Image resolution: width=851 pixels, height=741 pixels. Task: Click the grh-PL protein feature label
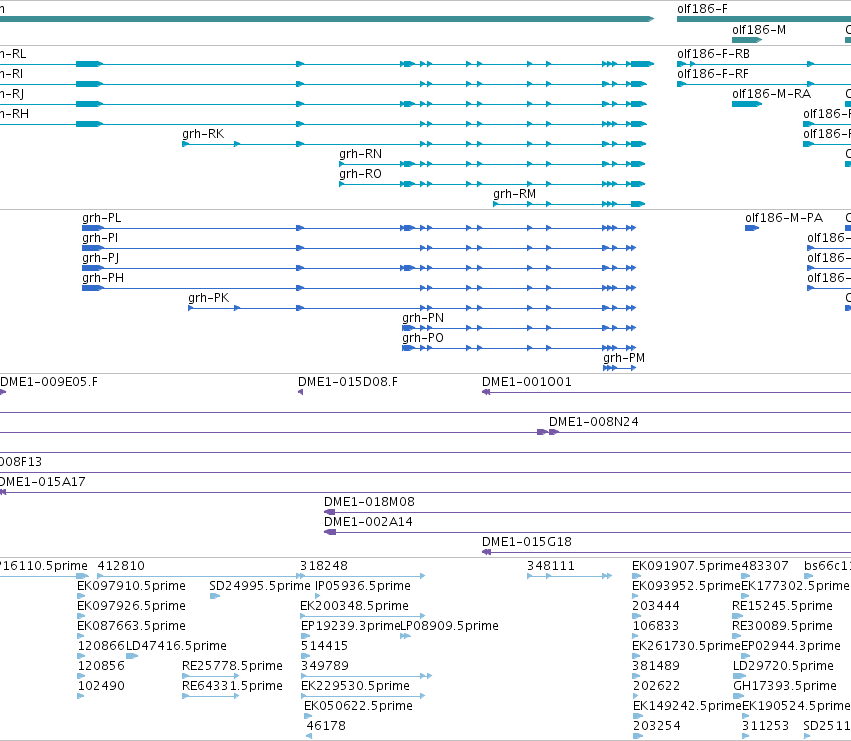pyautogui.click(x=101, y=218)
